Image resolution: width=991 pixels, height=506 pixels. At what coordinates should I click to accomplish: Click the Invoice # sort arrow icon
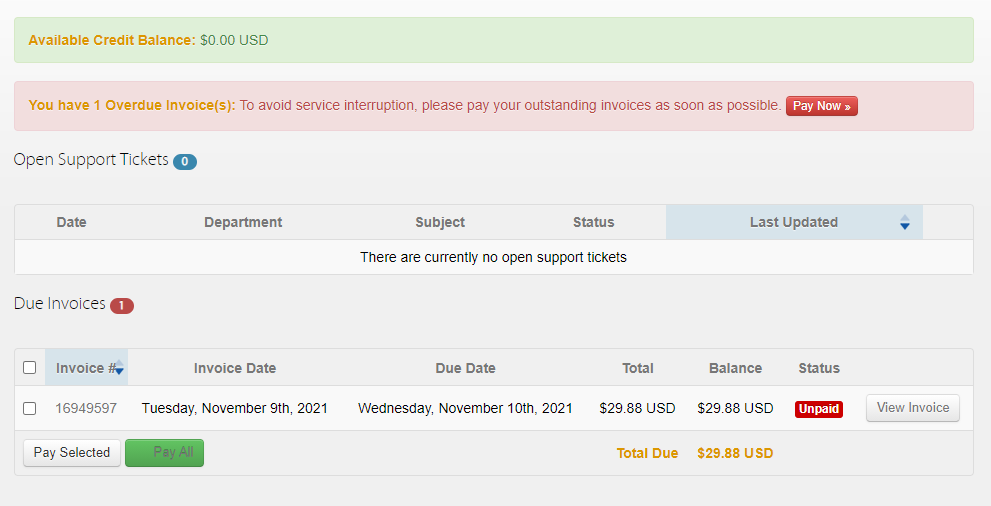click(119, 368)
